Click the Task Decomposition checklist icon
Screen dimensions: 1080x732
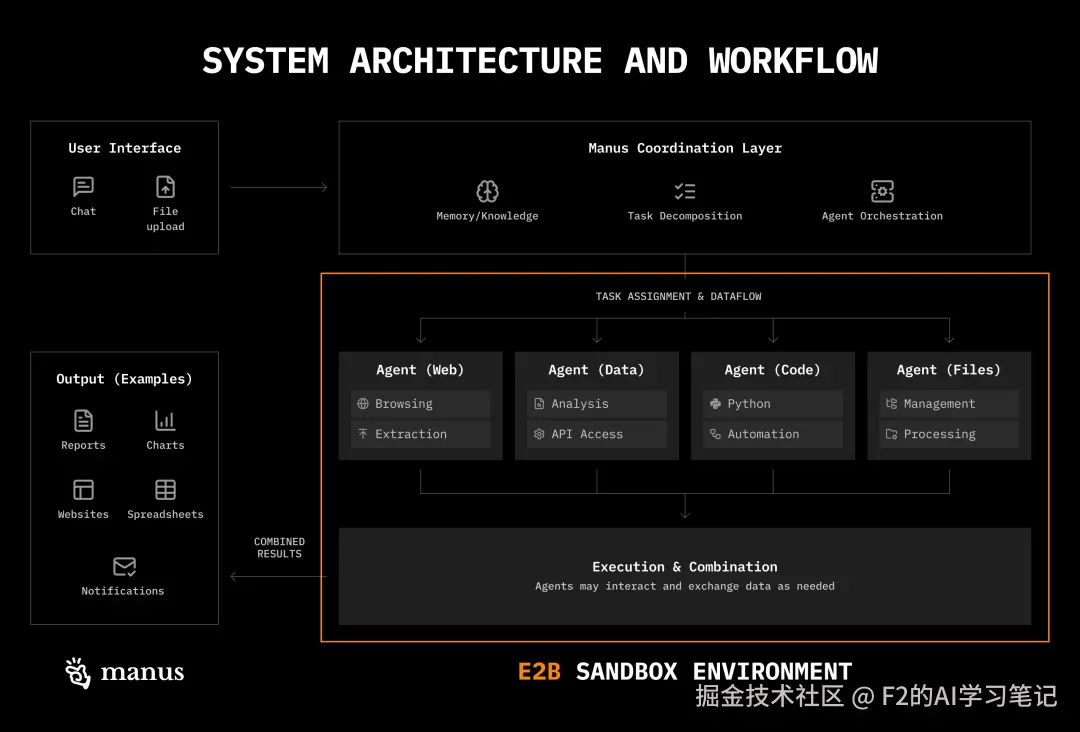pos(685,191)
